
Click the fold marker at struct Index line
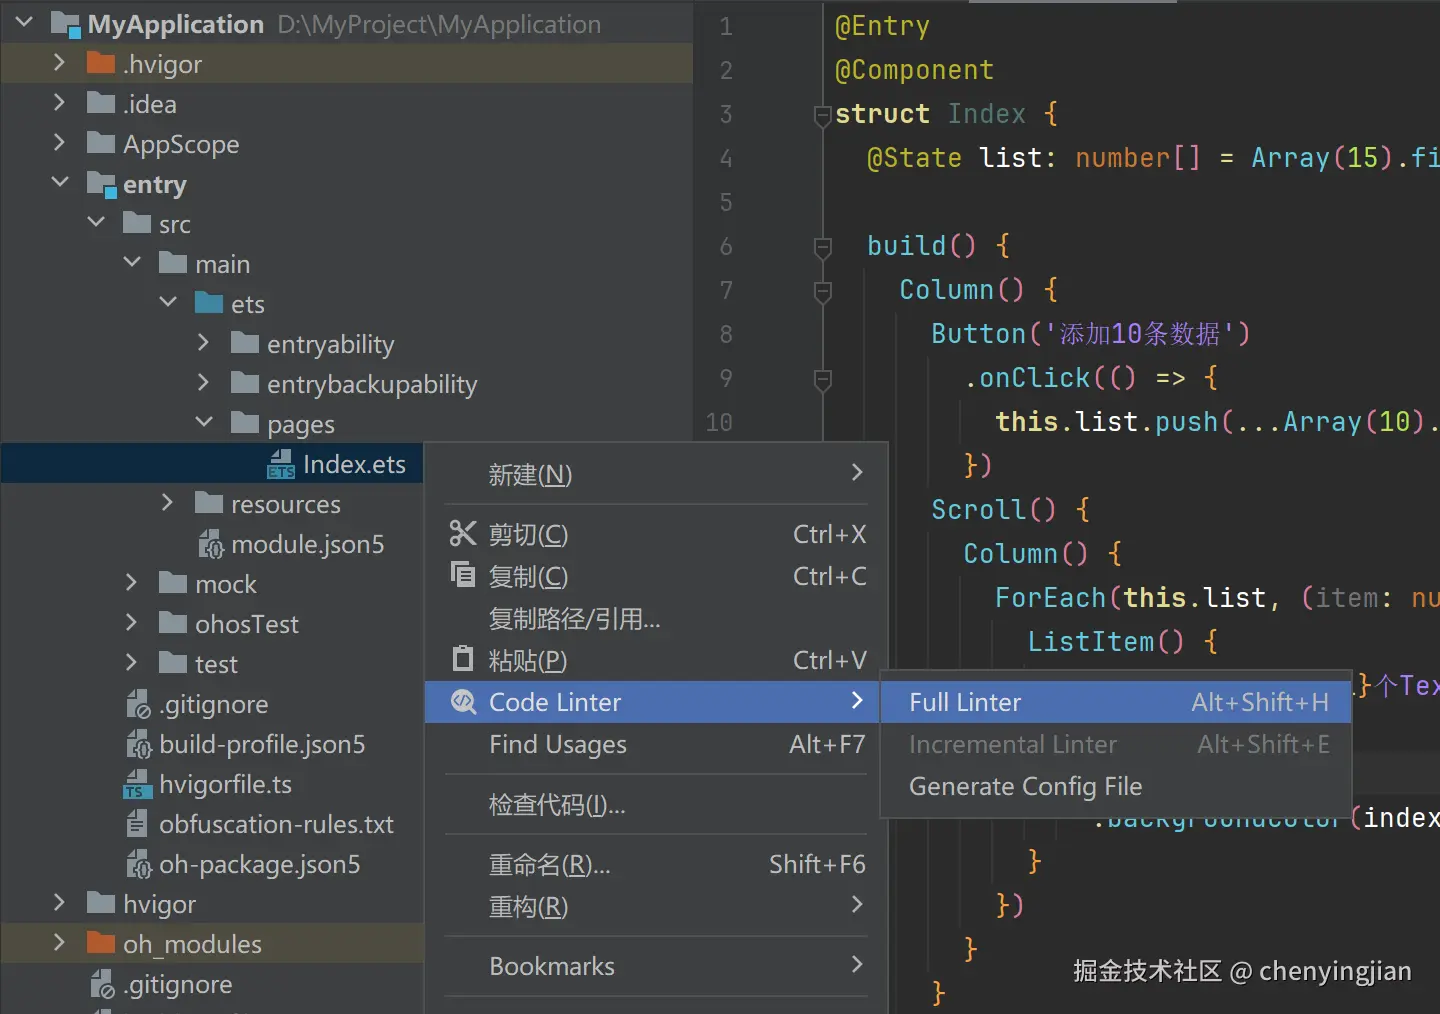coord(823,116)
